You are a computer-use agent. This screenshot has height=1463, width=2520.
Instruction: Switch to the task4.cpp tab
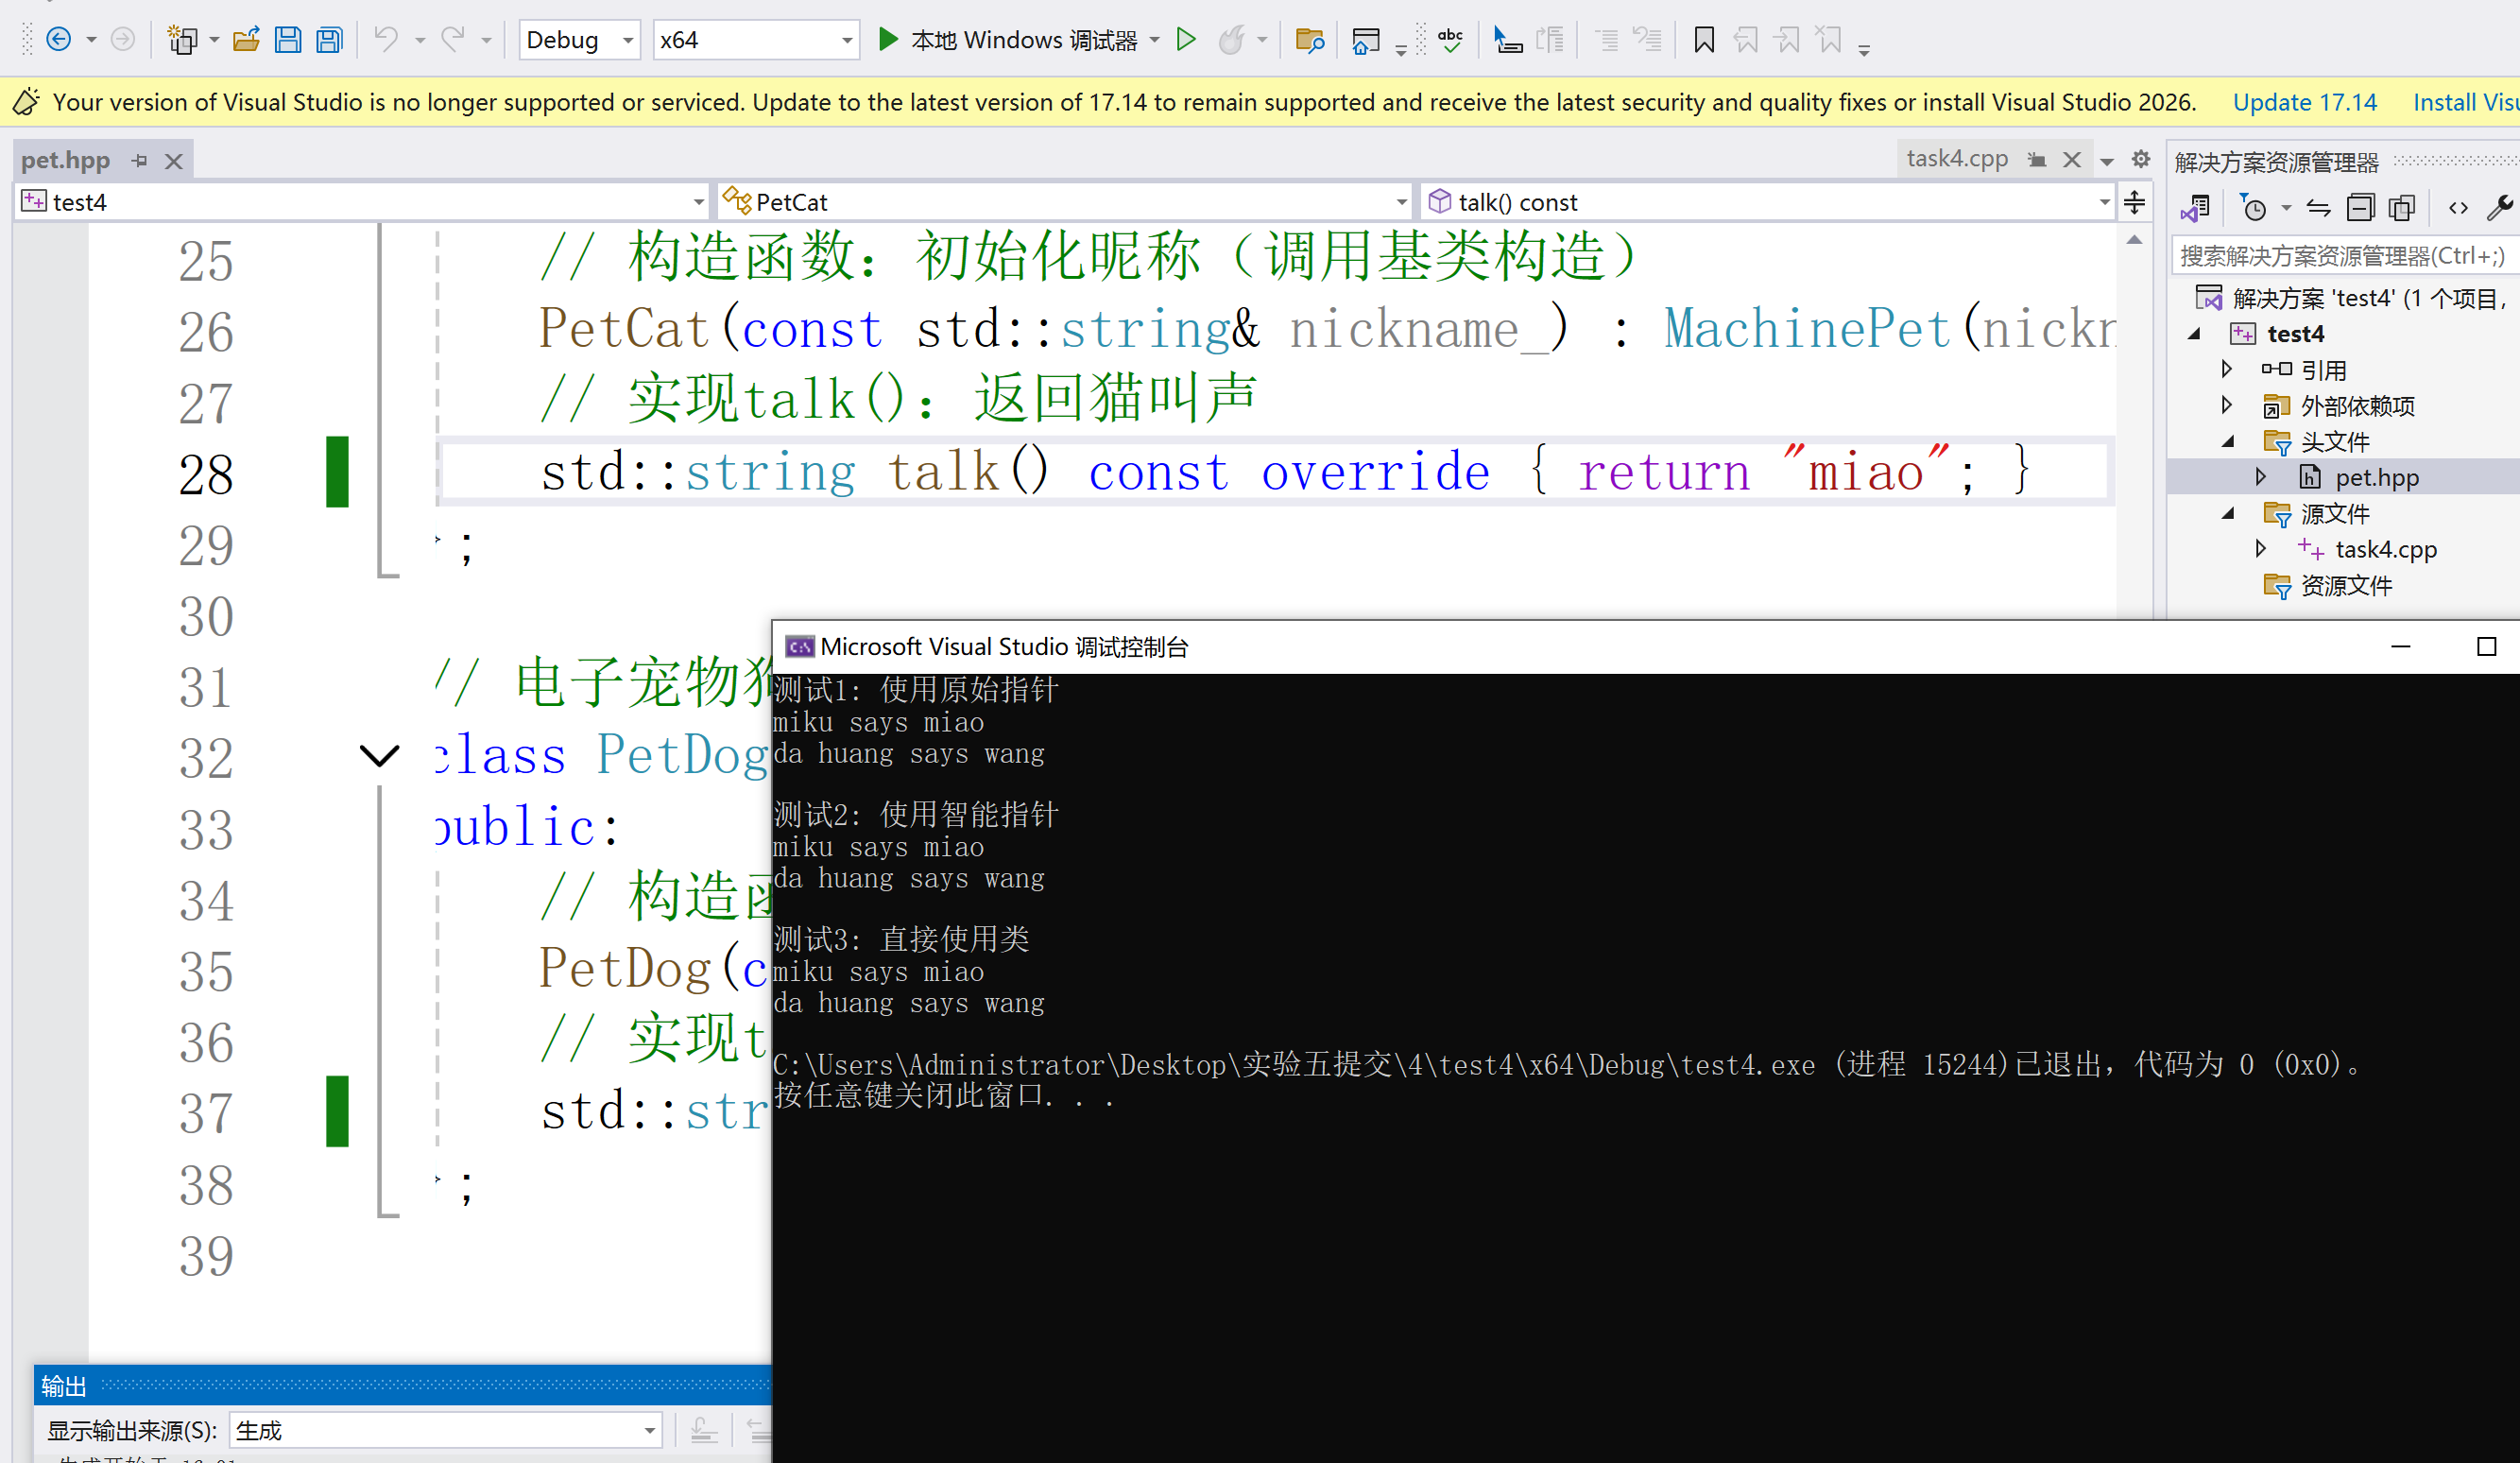coord(1956,159)
